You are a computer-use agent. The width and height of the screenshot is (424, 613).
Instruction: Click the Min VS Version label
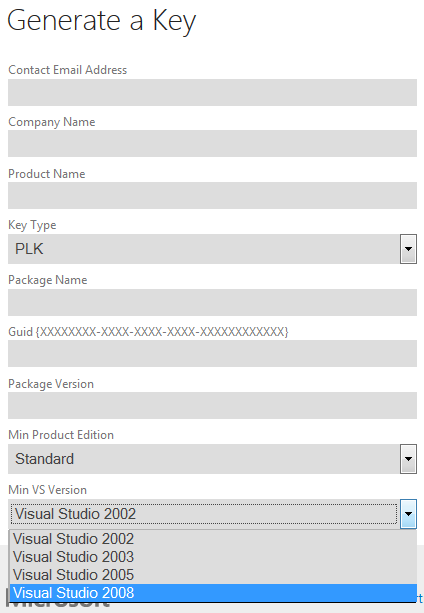coord(47,490)
